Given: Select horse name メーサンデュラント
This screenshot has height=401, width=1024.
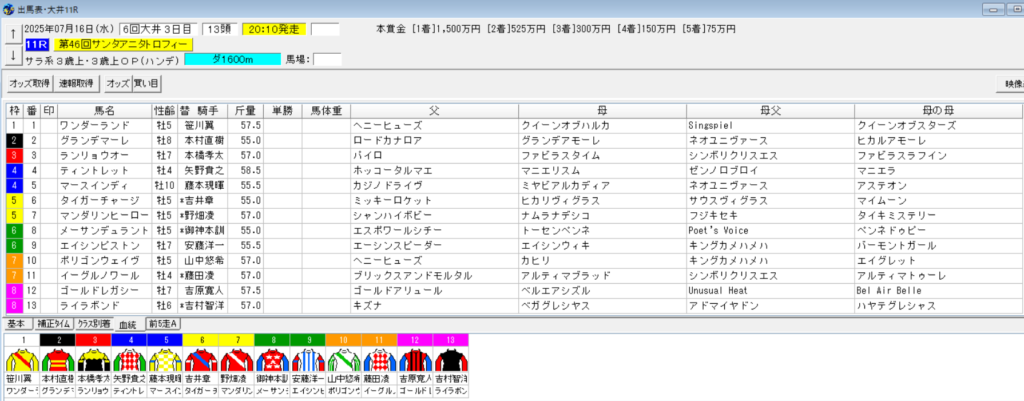Looking at the screenshot, I should 103,231.
